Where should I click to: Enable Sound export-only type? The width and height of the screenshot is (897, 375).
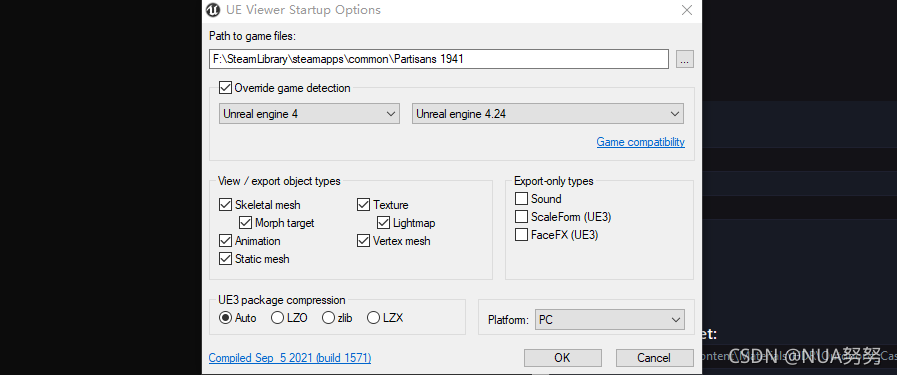[521, 199]
